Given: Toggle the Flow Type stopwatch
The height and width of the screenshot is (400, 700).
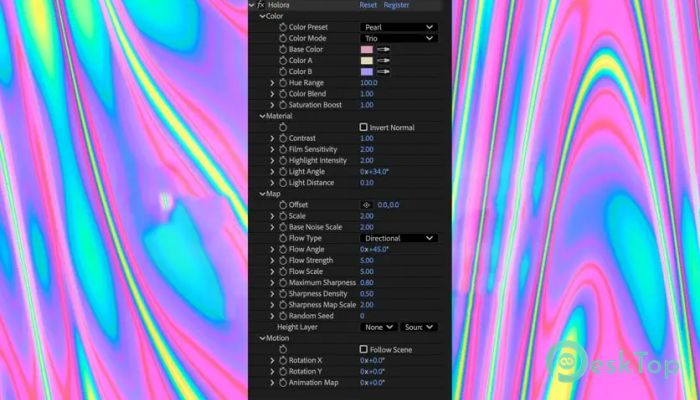Looking at the screenshot, I should pos(283,238).
